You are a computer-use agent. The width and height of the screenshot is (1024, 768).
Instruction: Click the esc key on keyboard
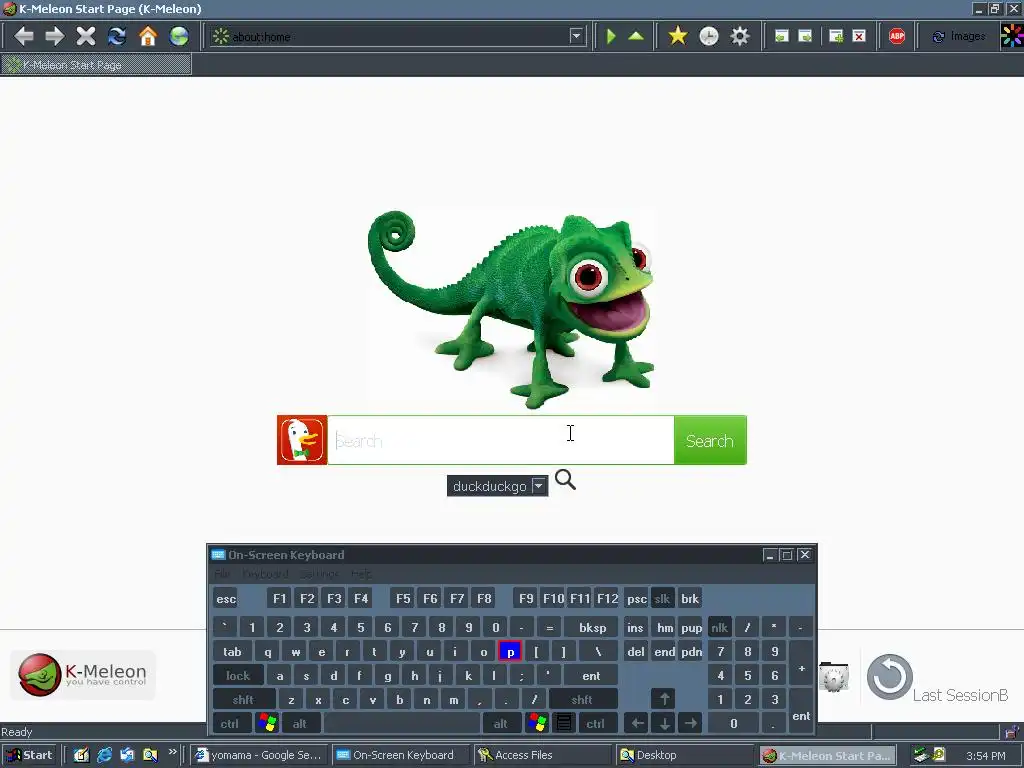[226, 598]
